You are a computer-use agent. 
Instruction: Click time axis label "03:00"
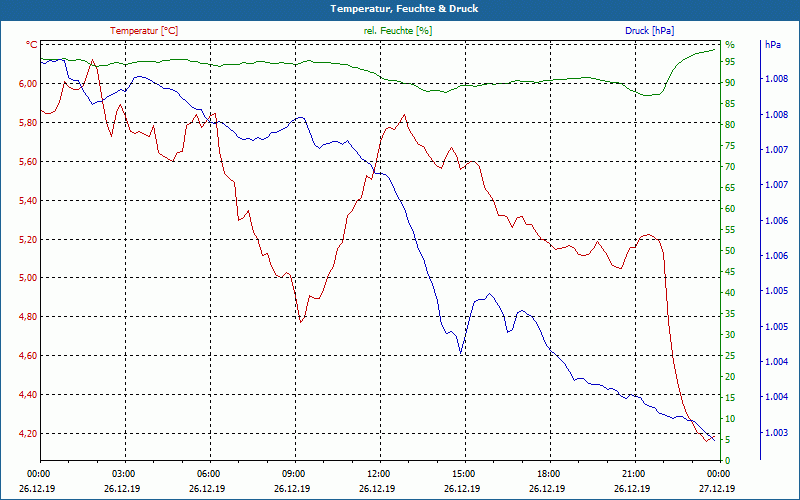[123, 474]
